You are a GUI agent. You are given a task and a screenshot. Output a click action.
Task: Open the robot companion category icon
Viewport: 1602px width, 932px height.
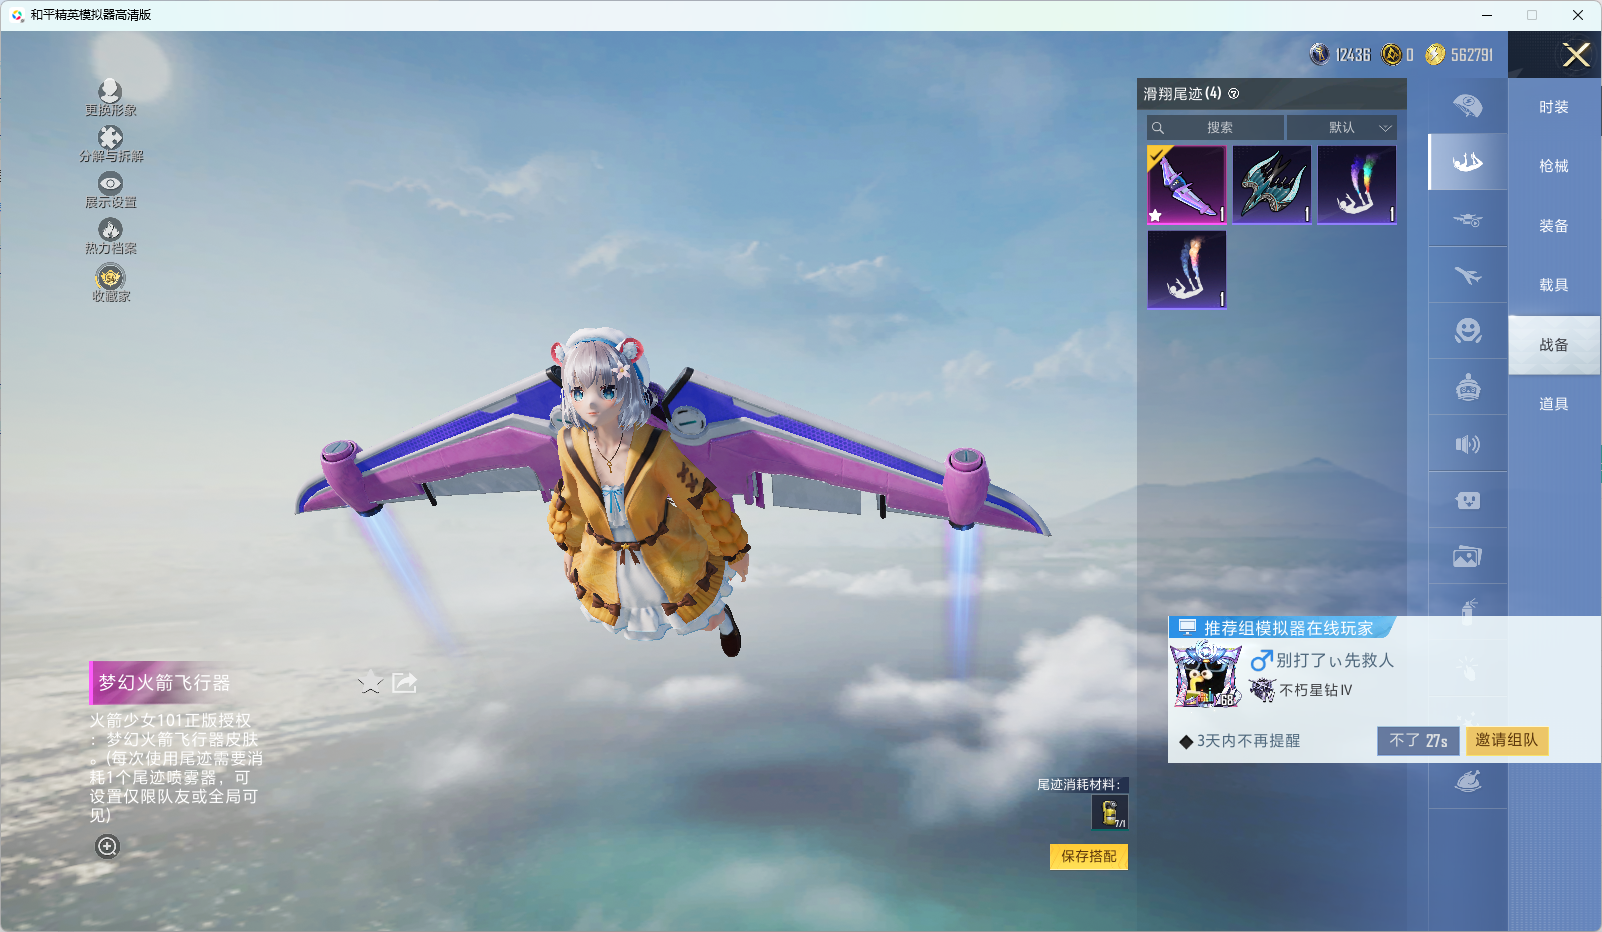click(x=1468, y=387)
